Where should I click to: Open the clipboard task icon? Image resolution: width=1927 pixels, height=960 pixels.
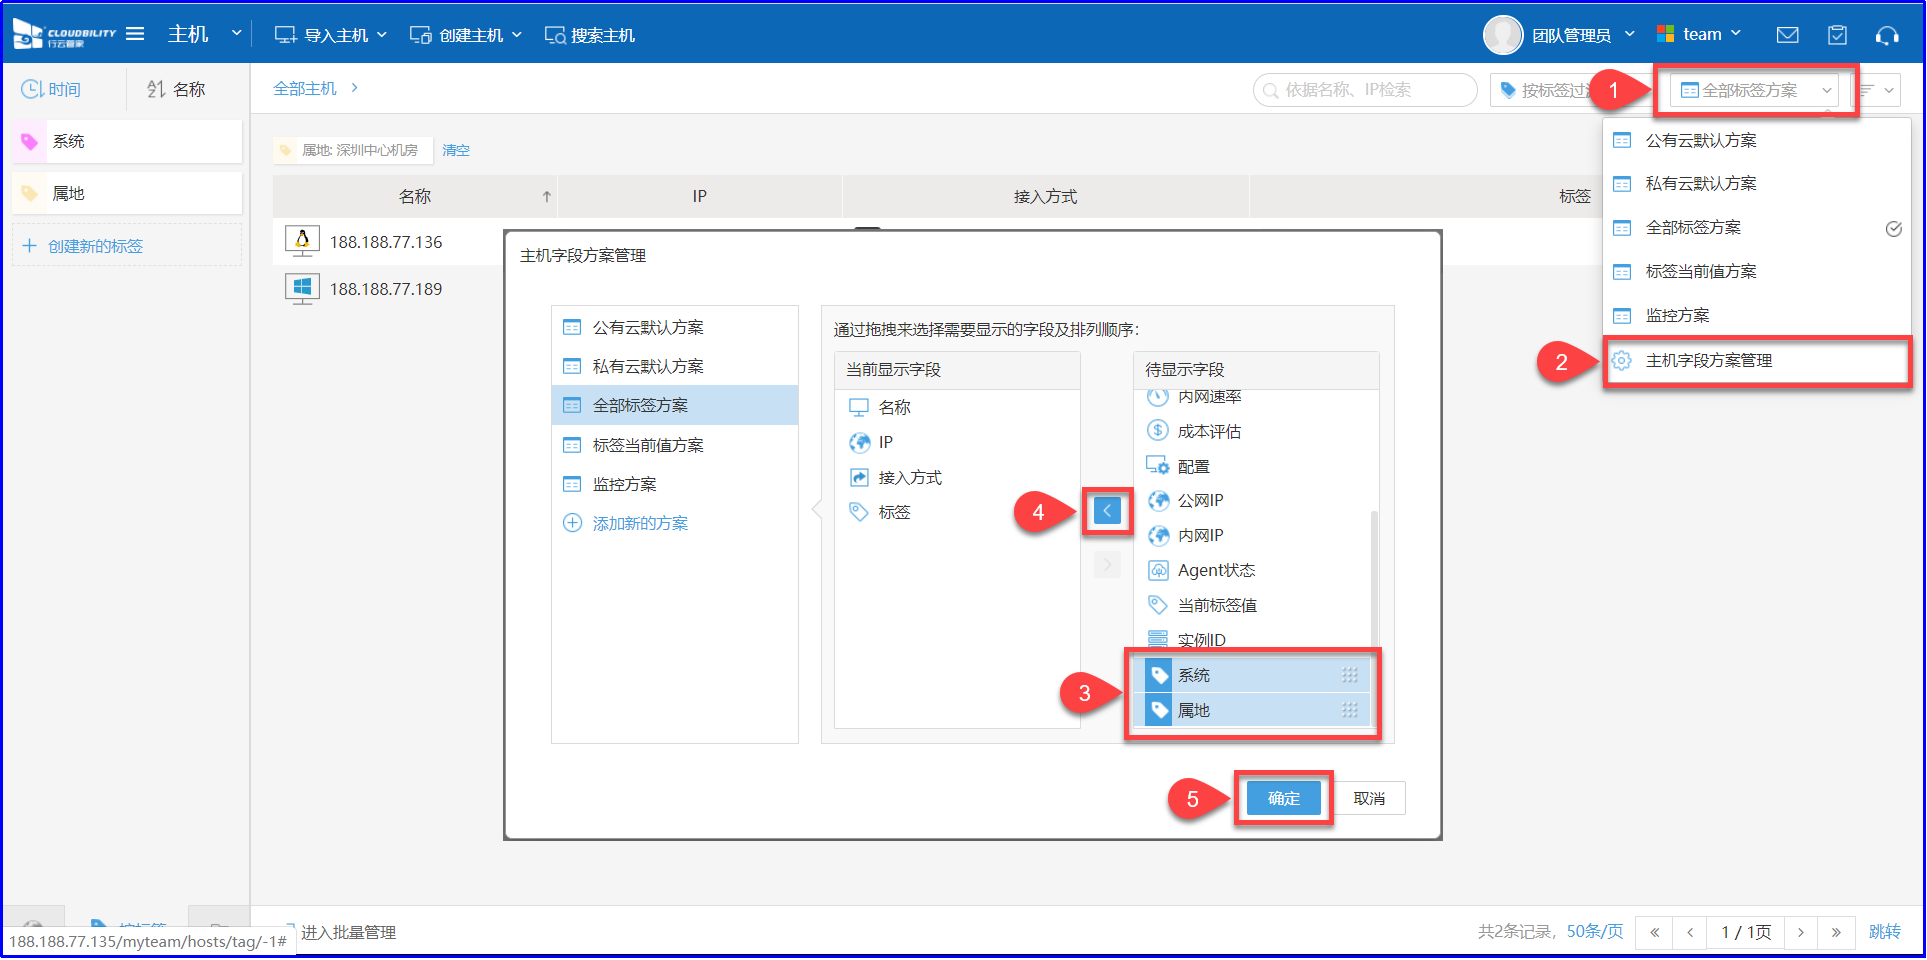tap(1837, 35)
